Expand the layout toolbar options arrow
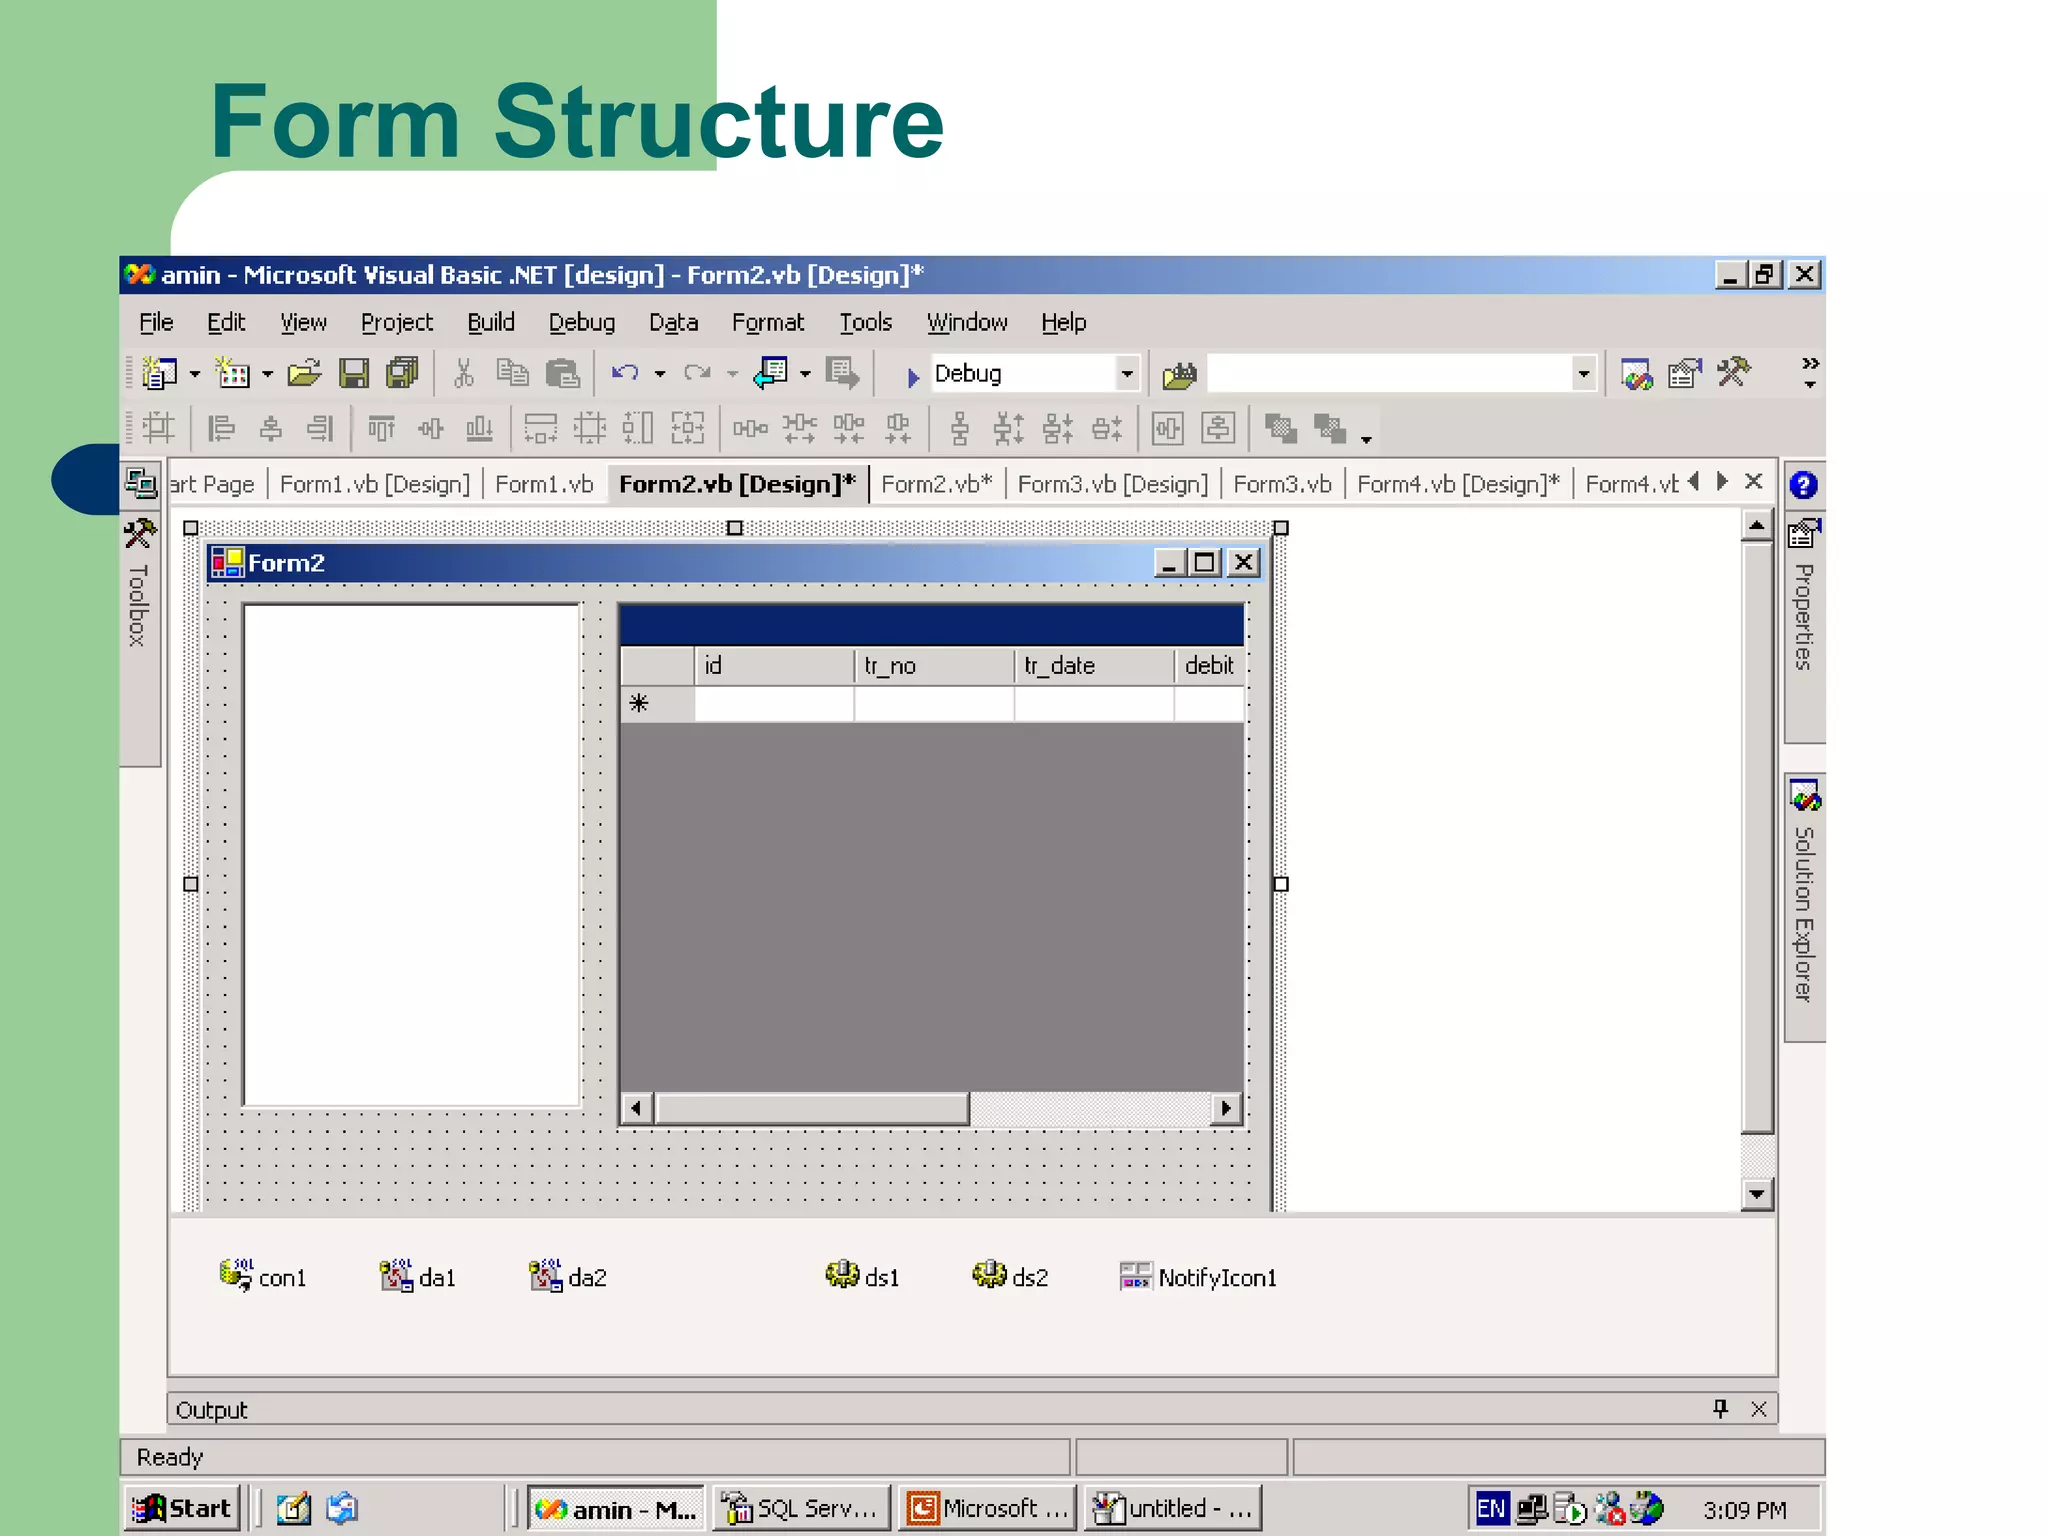Image resolution: width=2048 pixels, height=1536 pixels. click(1366, 438)
